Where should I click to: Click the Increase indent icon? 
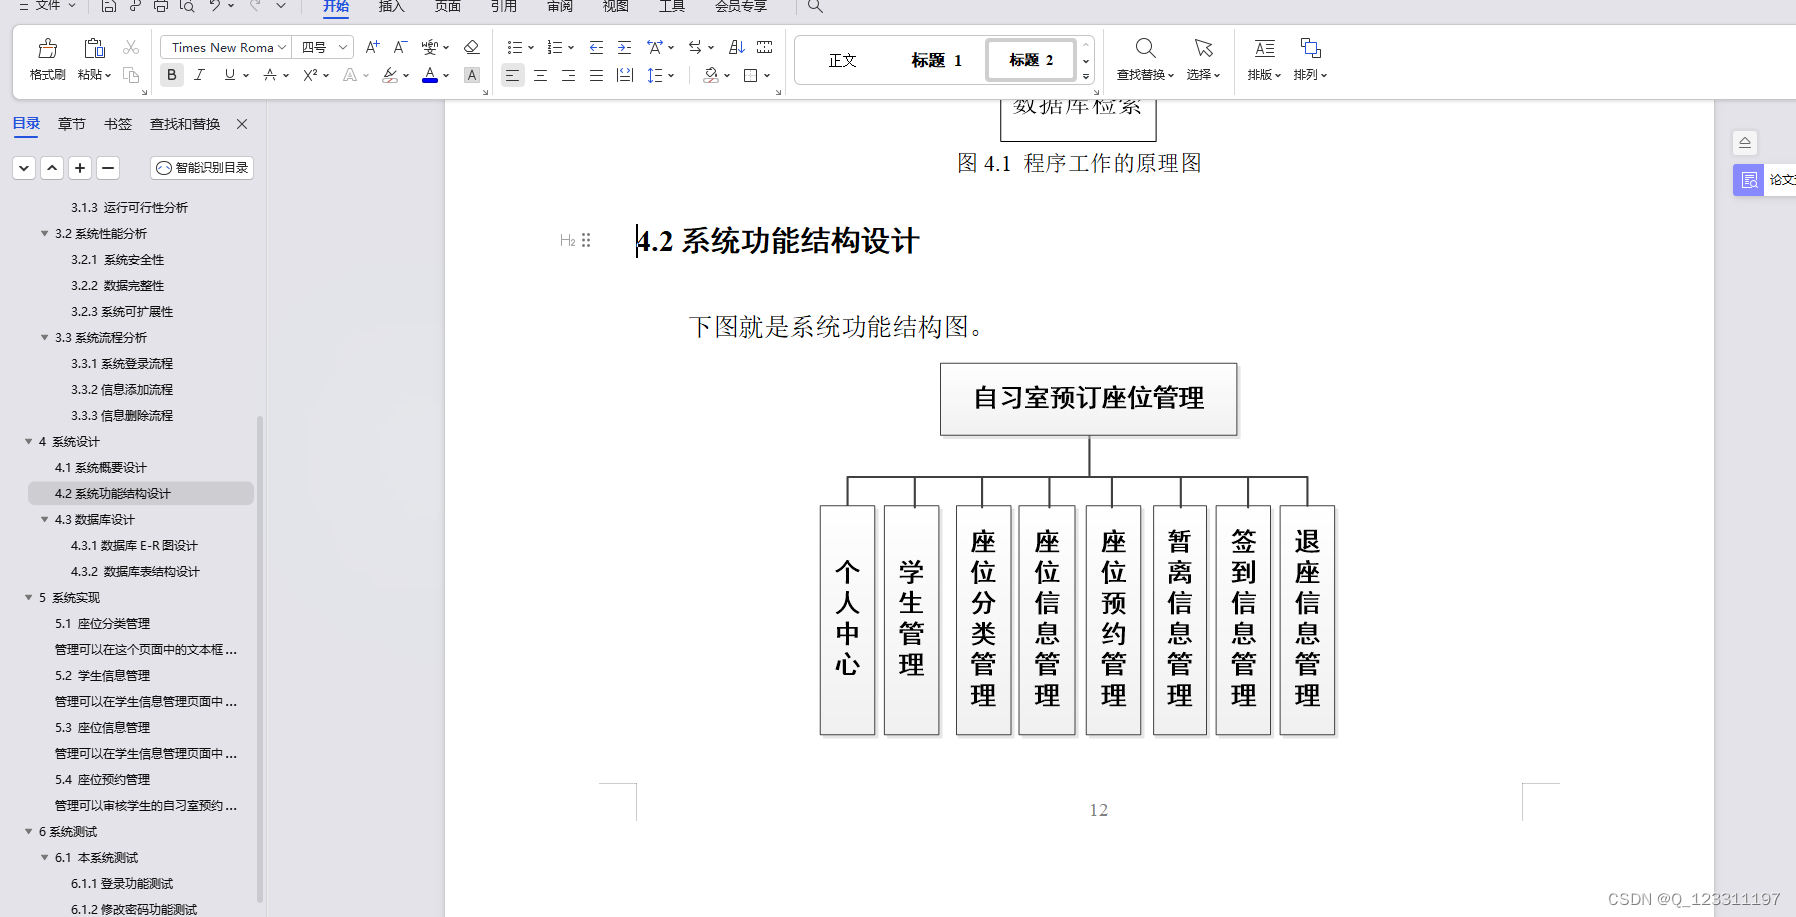624,47
